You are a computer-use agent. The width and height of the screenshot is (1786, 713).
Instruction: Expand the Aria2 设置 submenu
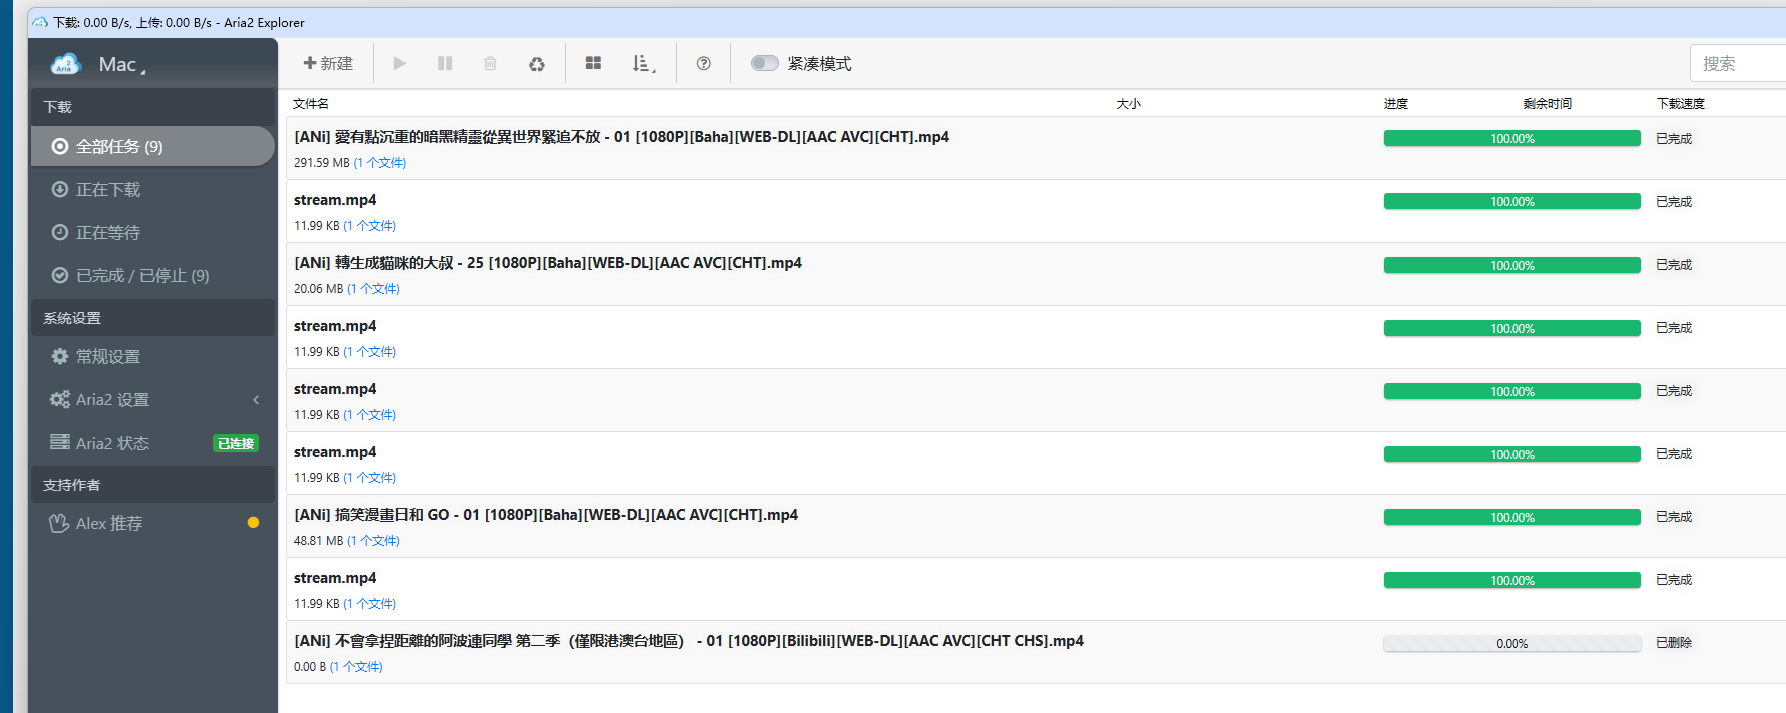(x=153, y=399)
